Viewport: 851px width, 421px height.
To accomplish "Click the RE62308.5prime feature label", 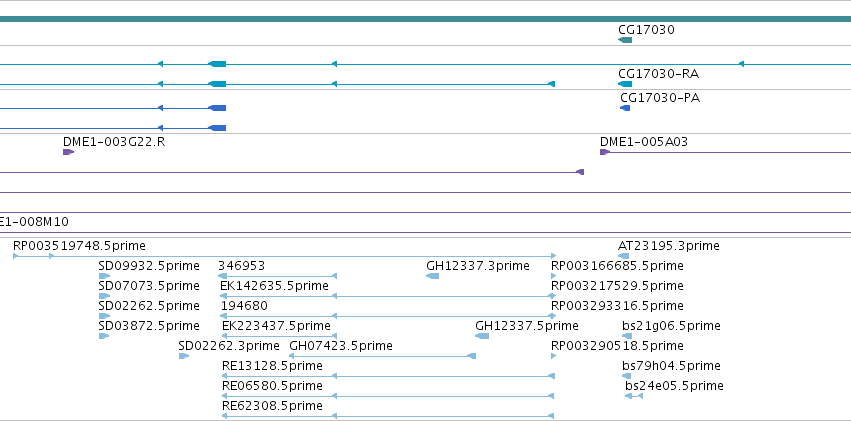I will [272, 406].
